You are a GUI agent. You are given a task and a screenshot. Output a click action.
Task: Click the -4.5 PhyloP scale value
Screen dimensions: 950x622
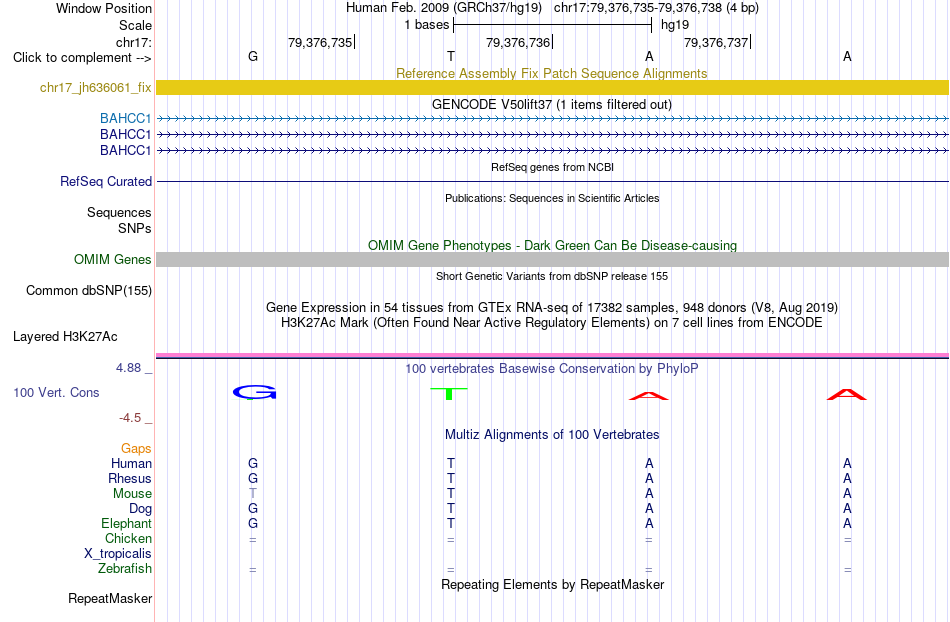(130, 417)
